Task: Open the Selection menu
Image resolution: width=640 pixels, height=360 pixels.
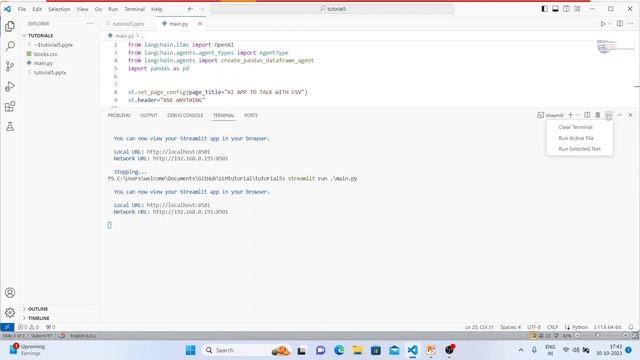Action: pyautogui.click(x=59, y=9)
